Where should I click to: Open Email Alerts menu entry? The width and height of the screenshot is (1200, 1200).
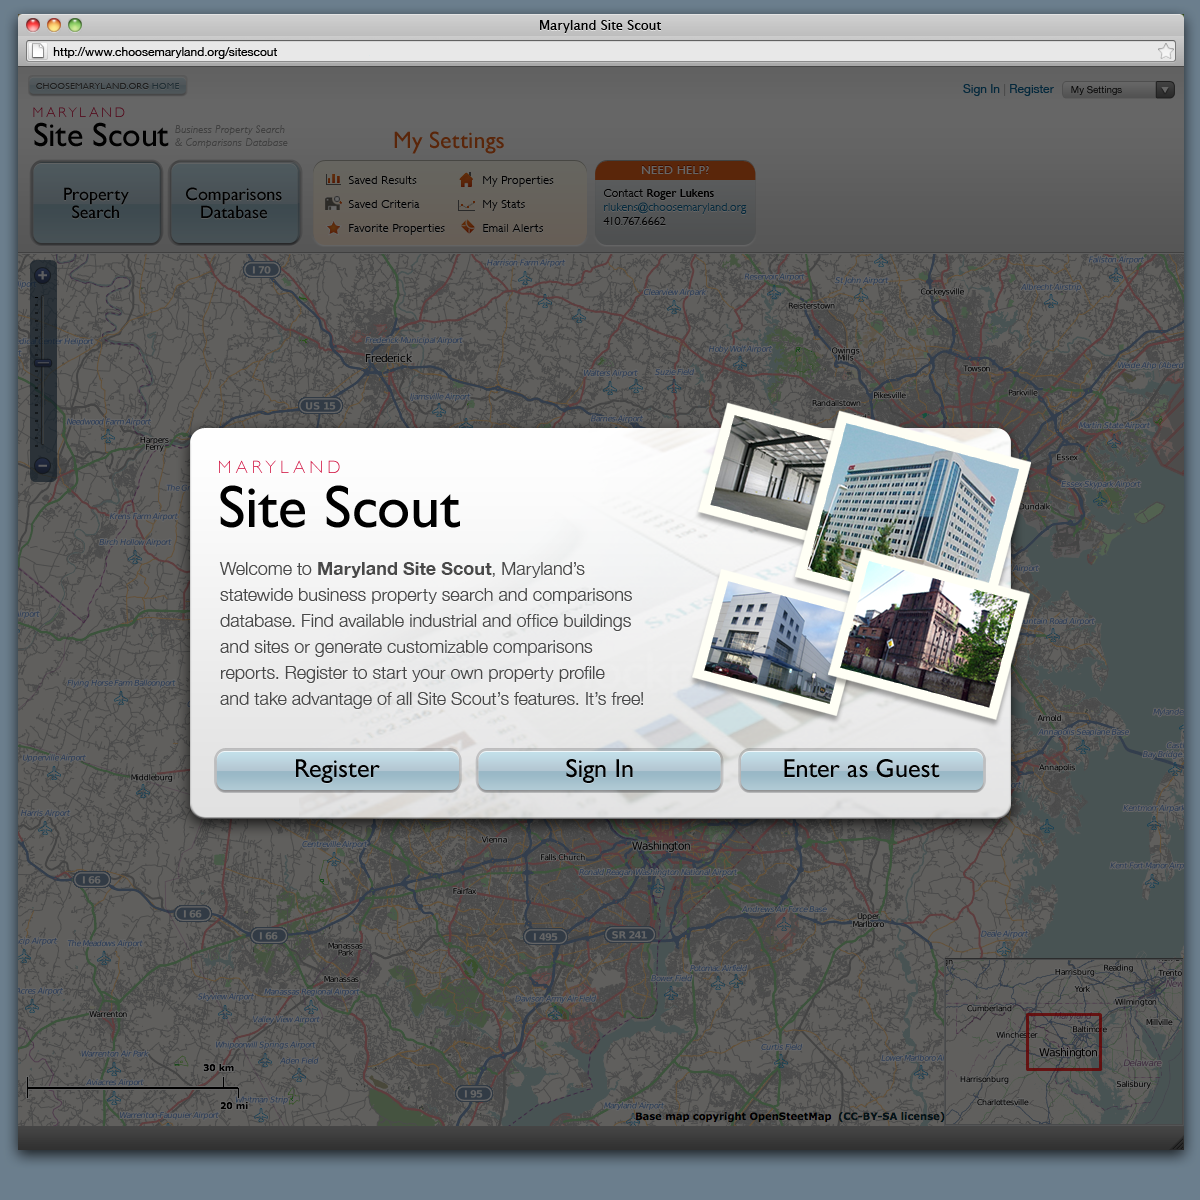[513, 228]
